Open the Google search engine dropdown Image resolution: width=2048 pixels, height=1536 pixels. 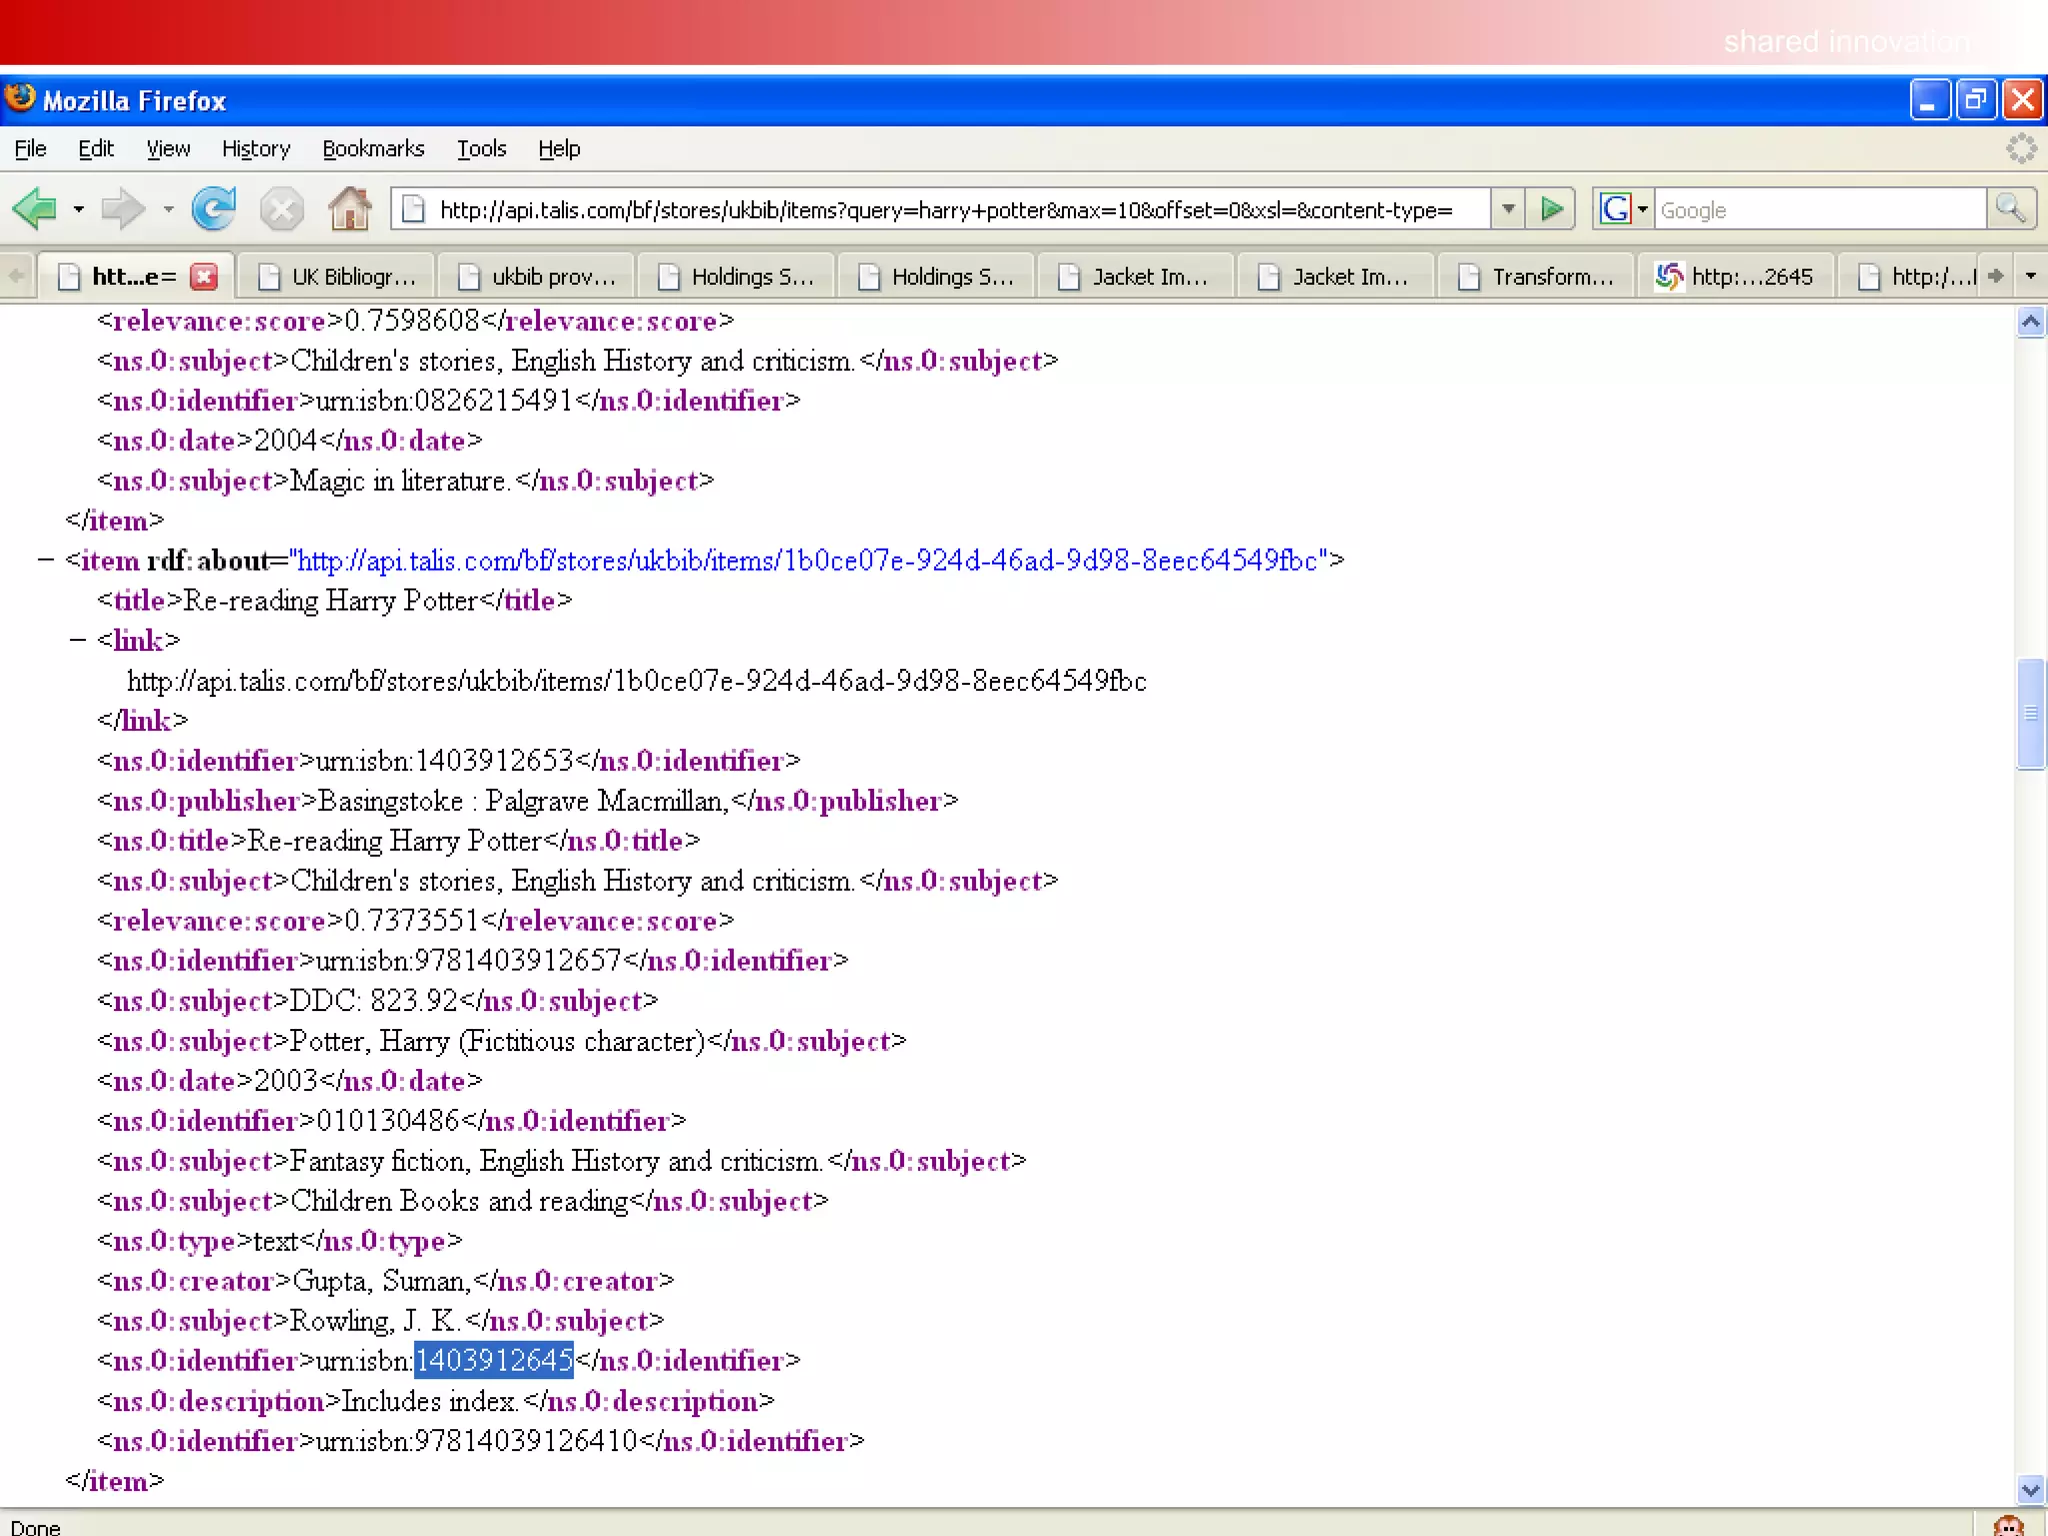pyautogui.click(x=1641, y=209)
